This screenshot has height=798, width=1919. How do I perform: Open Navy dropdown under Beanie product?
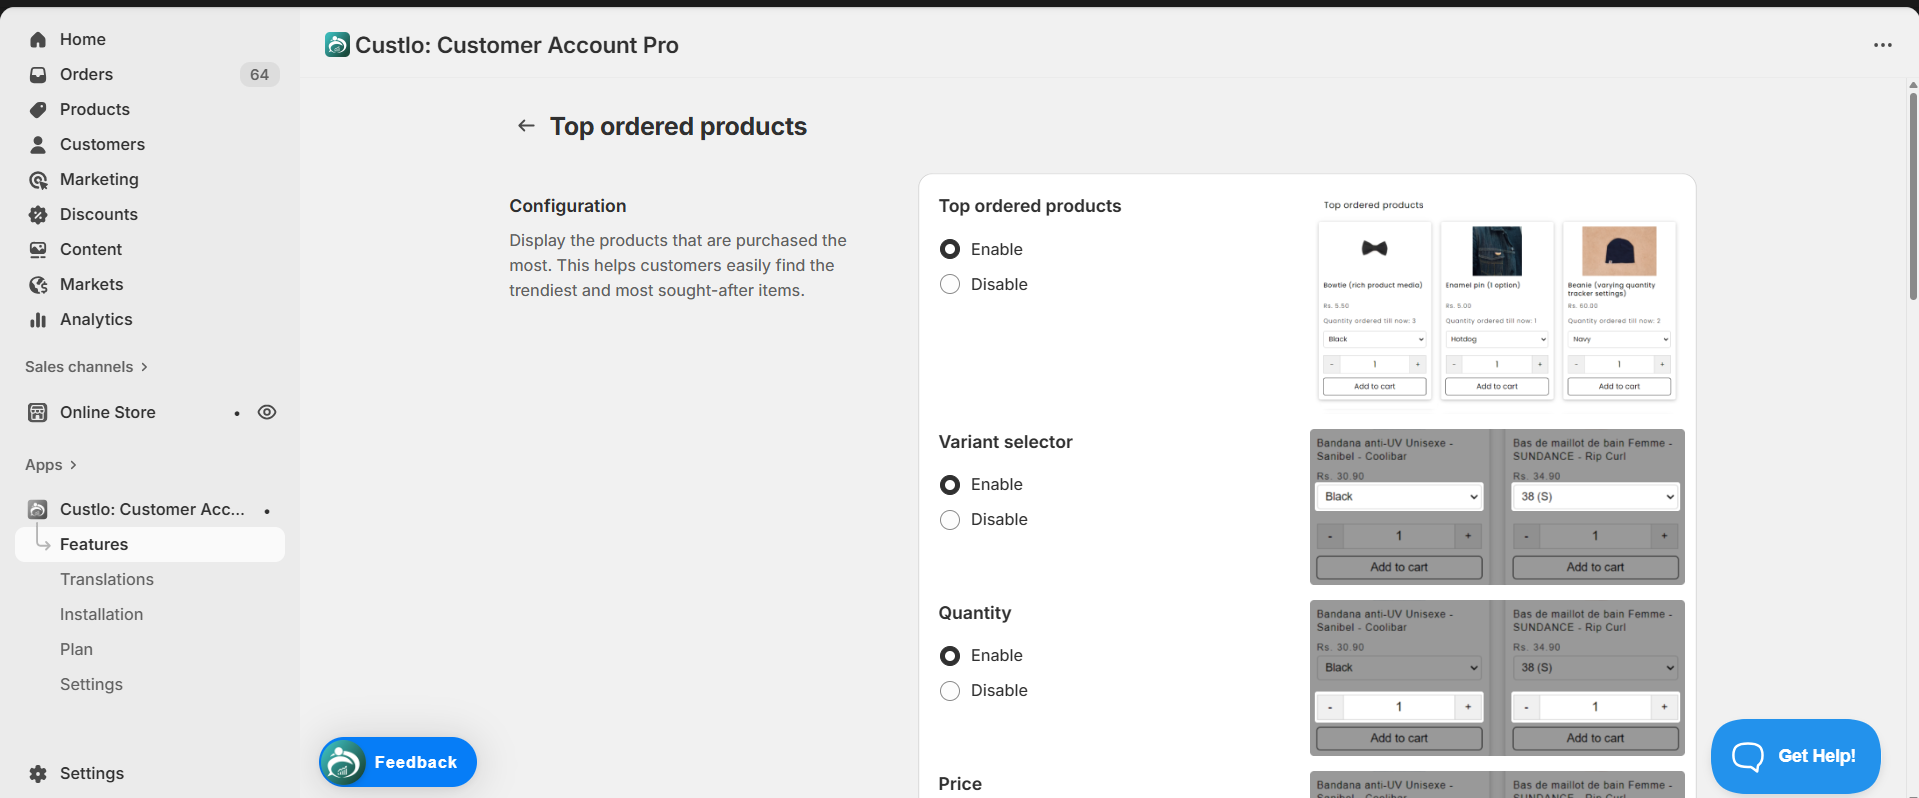click(x=1619, y=339)
